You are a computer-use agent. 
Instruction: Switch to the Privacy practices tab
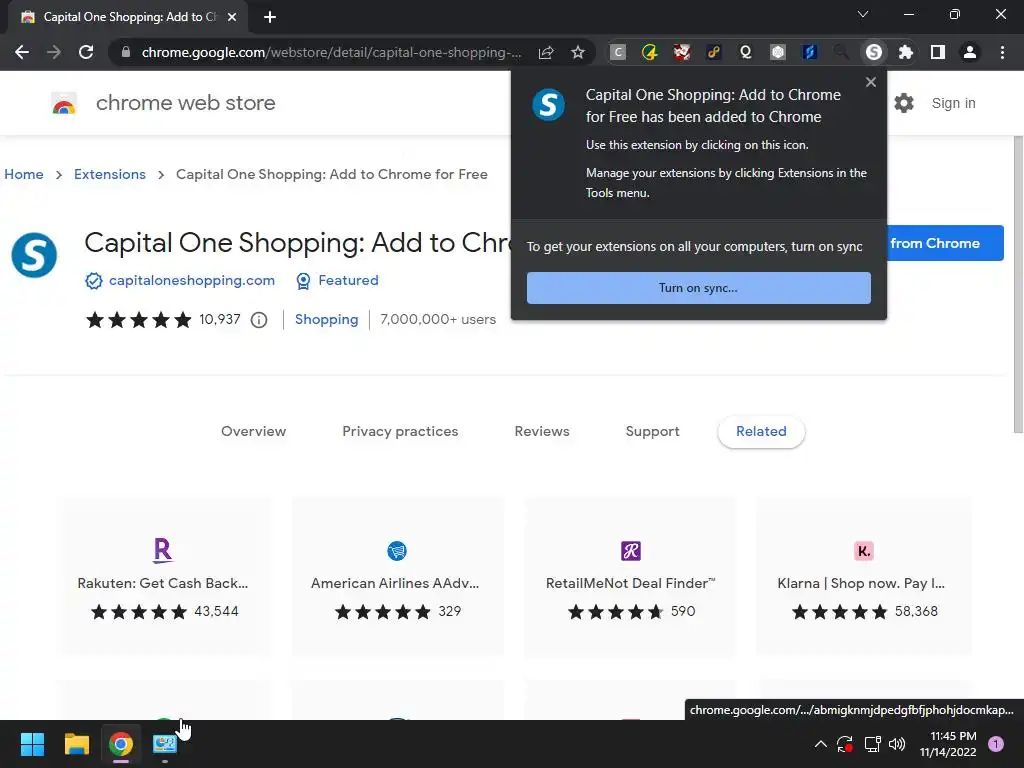click(400, 431)
